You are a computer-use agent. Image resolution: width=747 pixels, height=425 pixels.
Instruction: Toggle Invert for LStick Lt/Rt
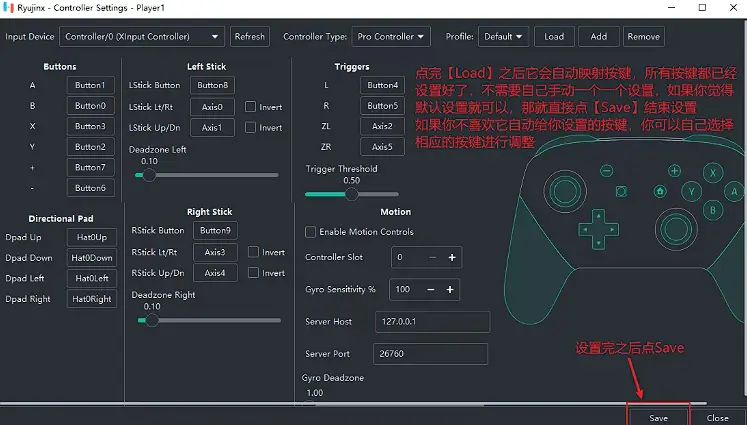(x=253, y=107)
